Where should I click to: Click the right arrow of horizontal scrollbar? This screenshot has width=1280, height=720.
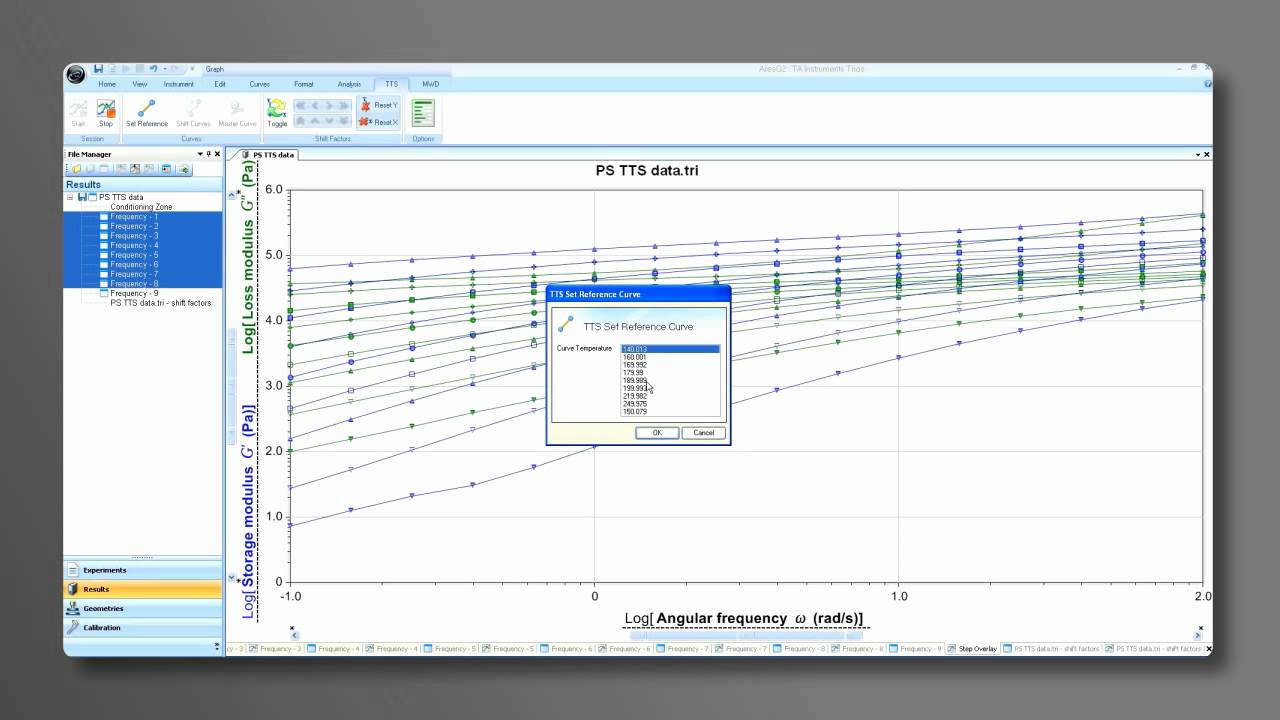tap(1198, 635)
